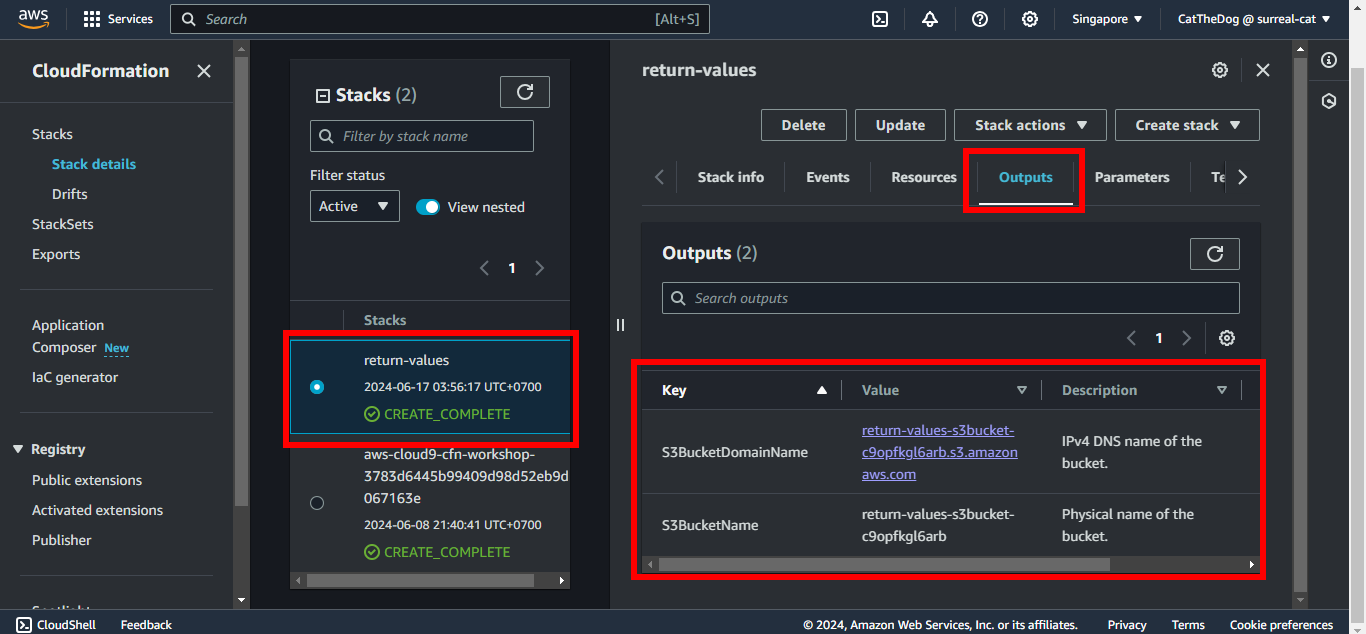Open Outputs table preferences gear
The width and height of the screenshot is (1366, 634).
(1226, 338)
